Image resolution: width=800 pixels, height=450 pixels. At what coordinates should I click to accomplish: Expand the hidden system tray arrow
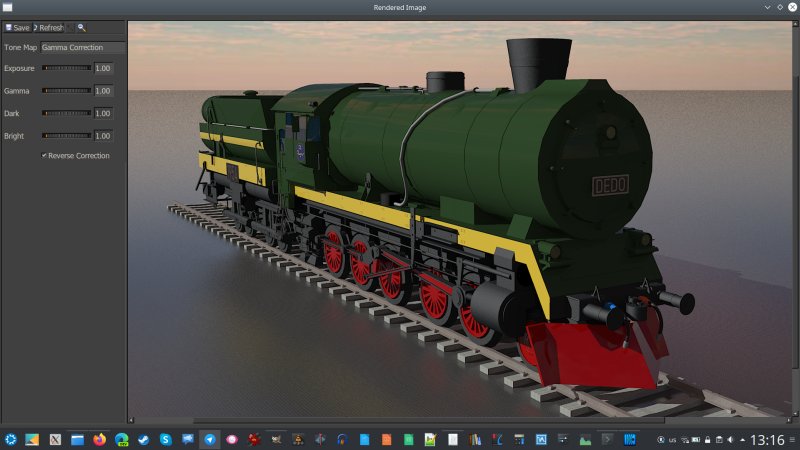(742, 440)
